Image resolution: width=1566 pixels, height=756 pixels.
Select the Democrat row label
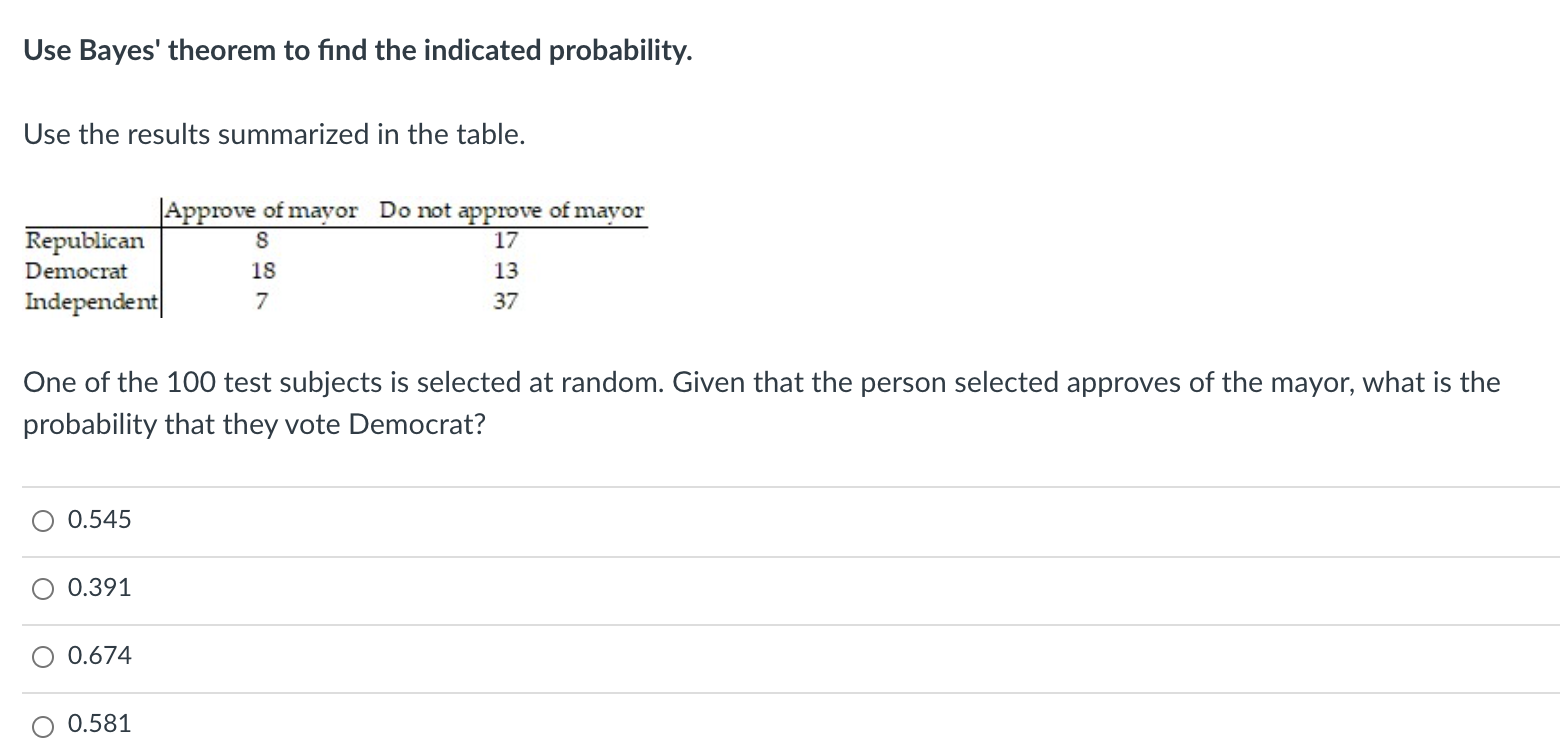pyautogui.click(x=77, y=271)
